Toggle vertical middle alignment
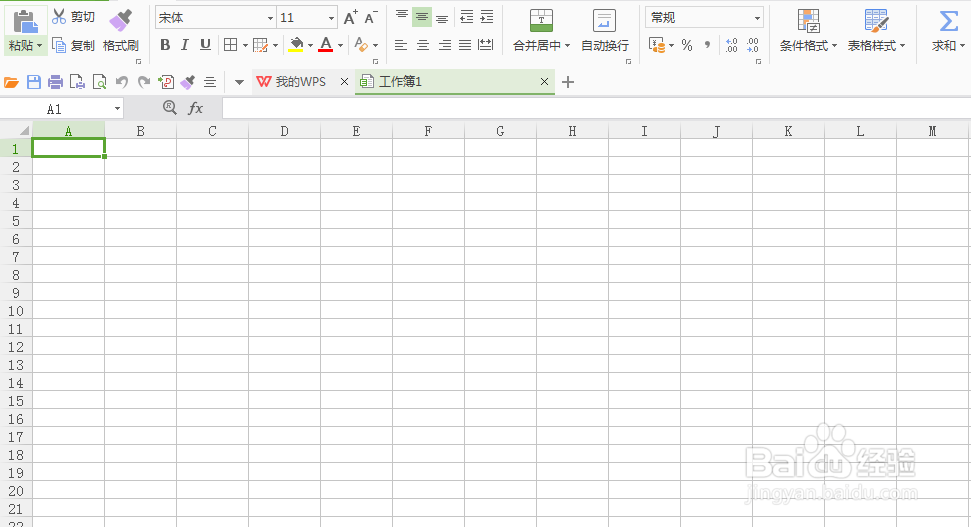Screen dimensions: 971x527 coord(422,17)
